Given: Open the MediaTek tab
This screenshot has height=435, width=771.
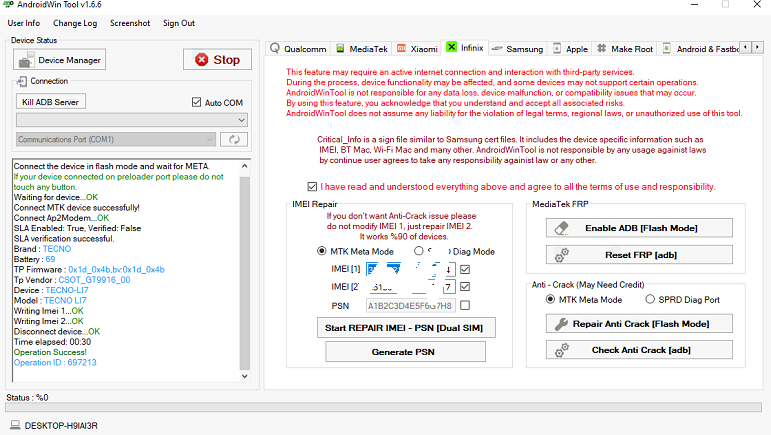Looking at the screenshot, I should pos(361,48).
